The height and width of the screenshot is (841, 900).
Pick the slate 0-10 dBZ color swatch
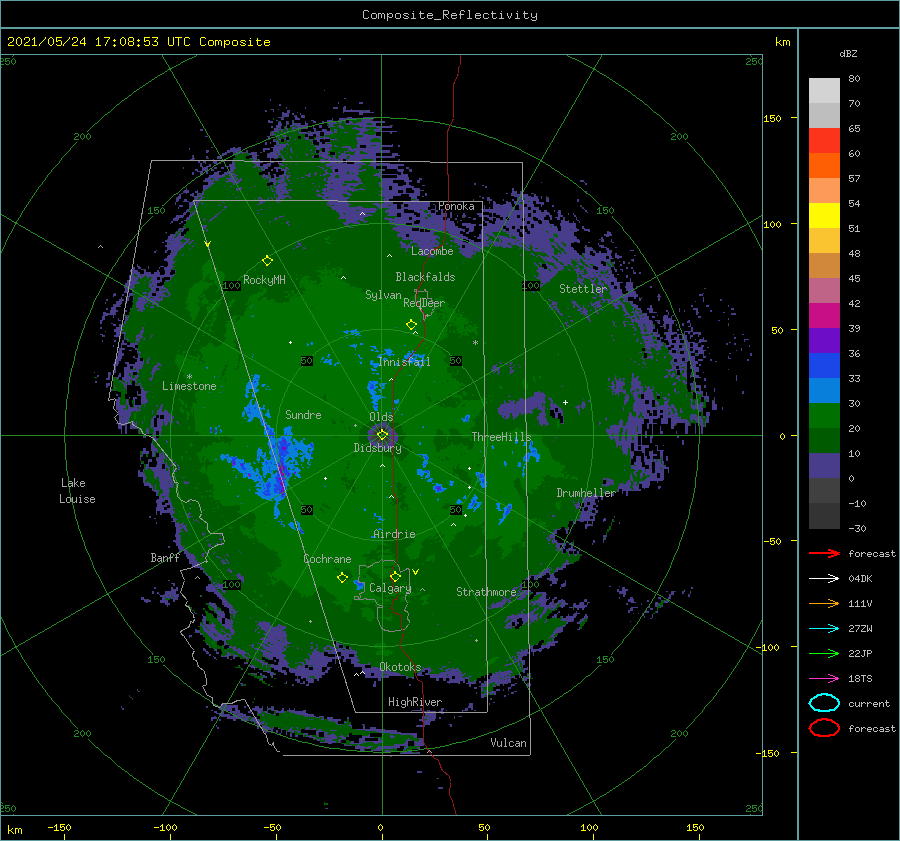point(824,466)
